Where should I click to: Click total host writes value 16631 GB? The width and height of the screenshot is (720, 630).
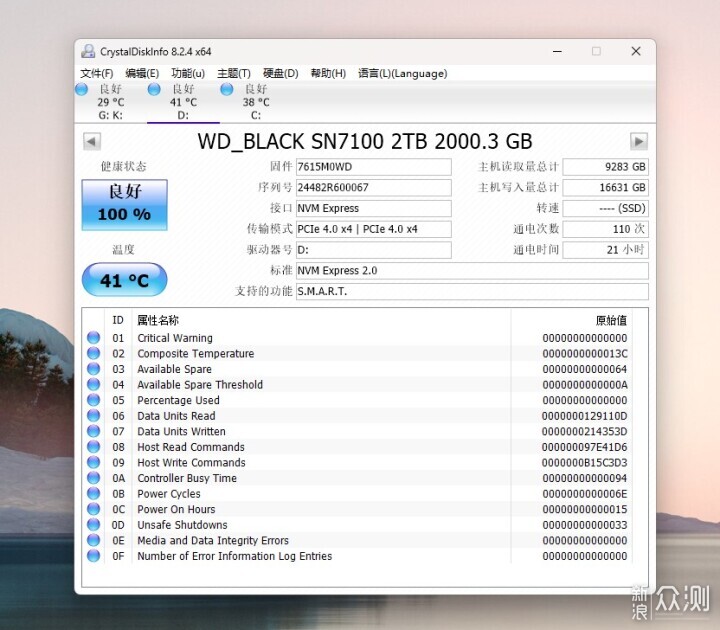pos(605,187)
